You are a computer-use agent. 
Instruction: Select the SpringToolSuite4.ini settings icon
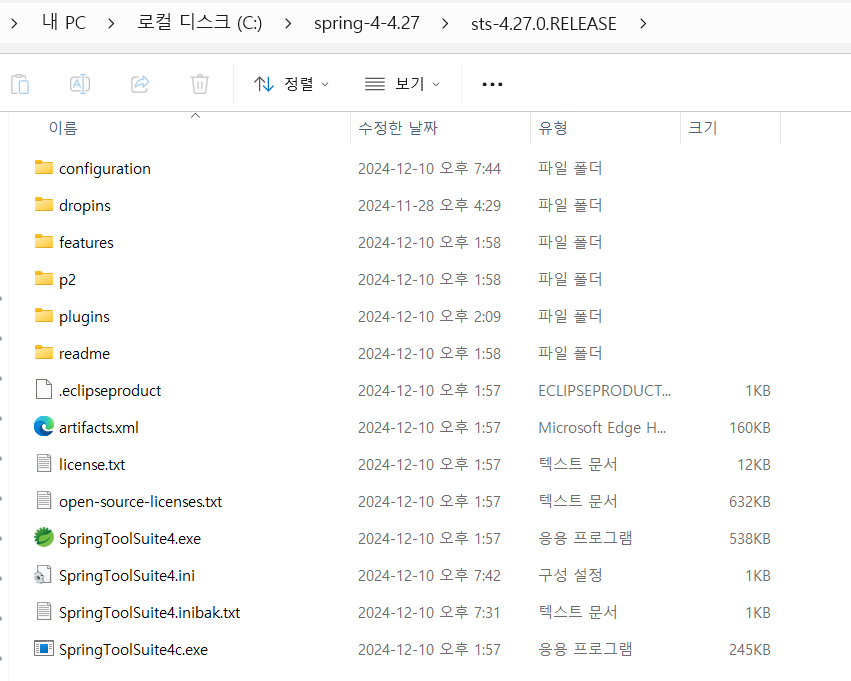pyautogui.click(x=43, y=574)
